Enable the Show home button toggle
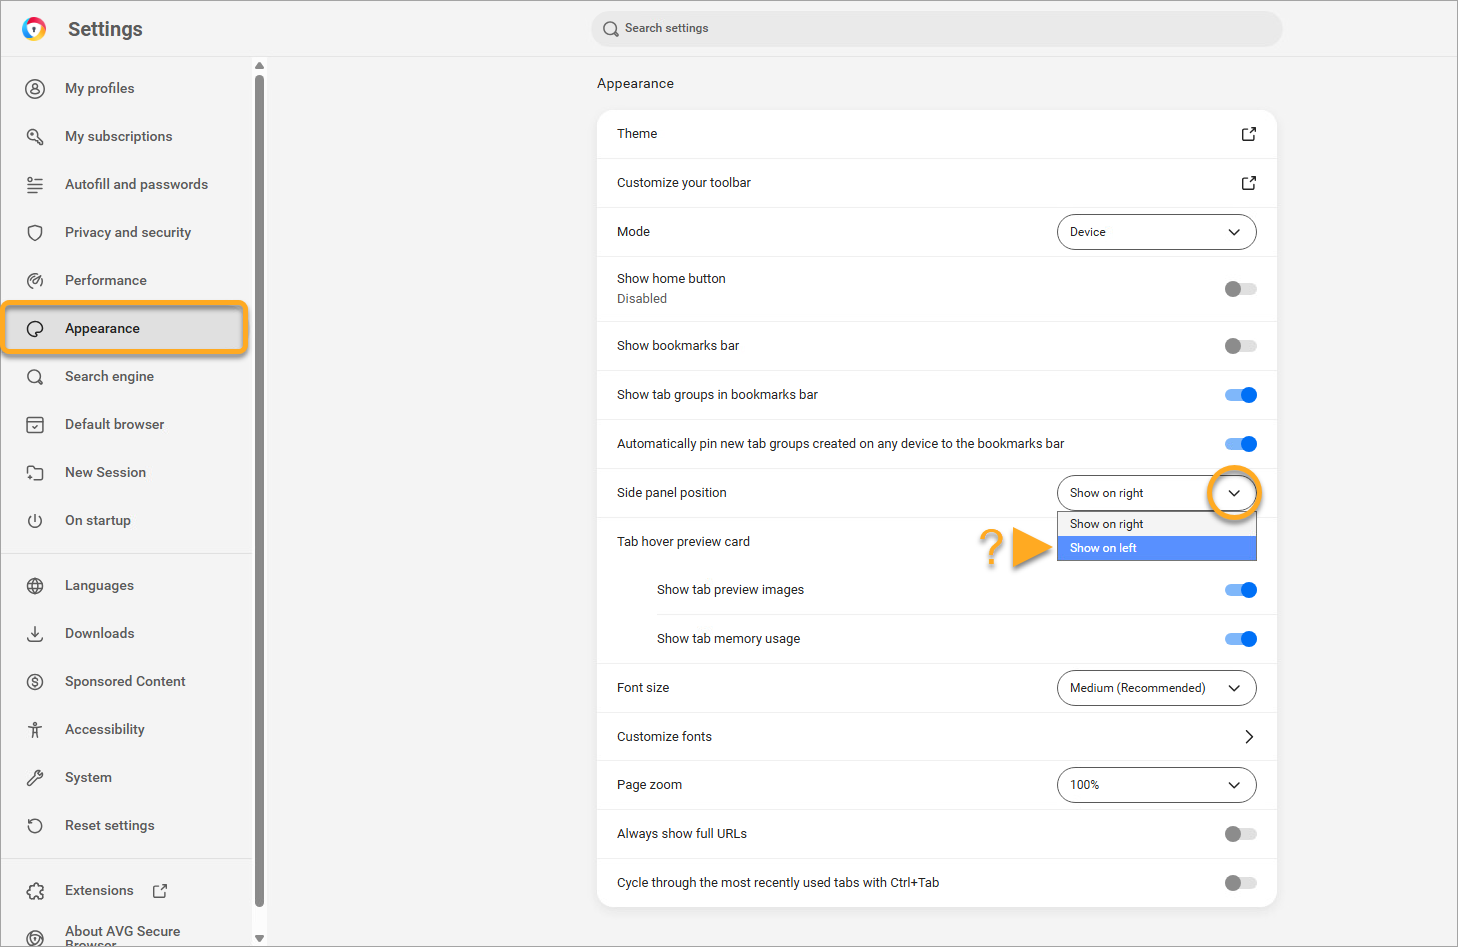Image resolution: width=1458 pixels, height=947 pixels. point(1240,289)
